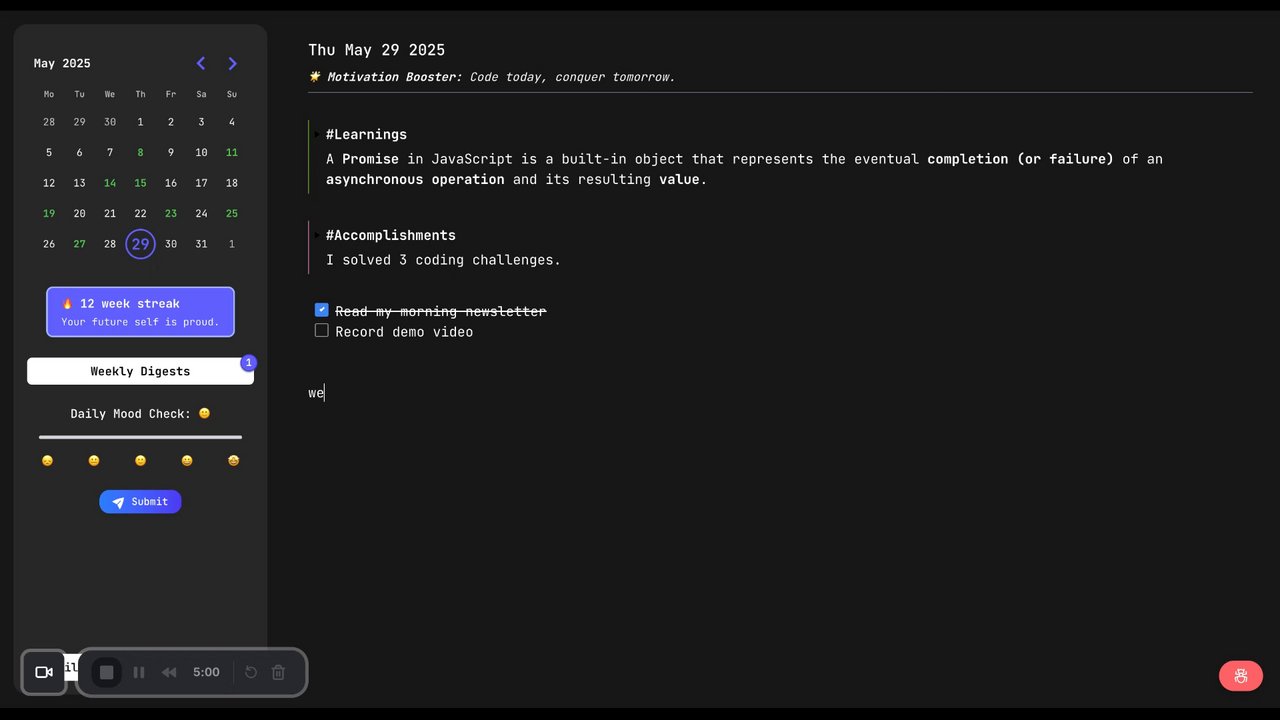Restart the recording
The width and height of the screenshot is (1280, 720).
(x=251, y=672)
